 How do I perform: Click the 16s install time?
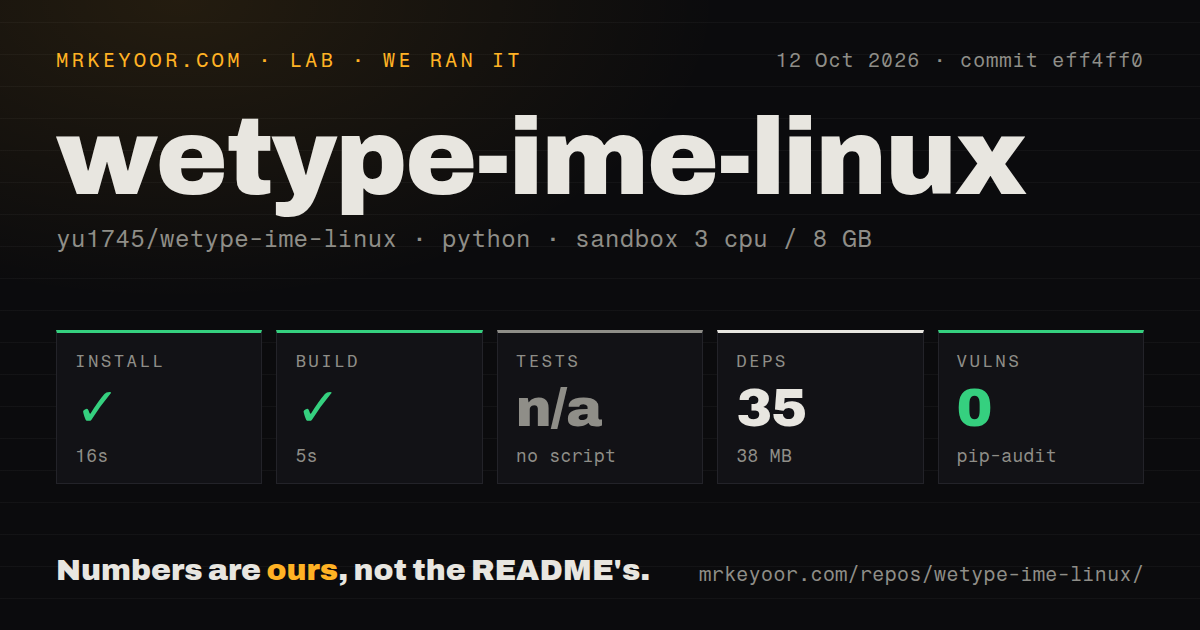(x=92, y=456)
